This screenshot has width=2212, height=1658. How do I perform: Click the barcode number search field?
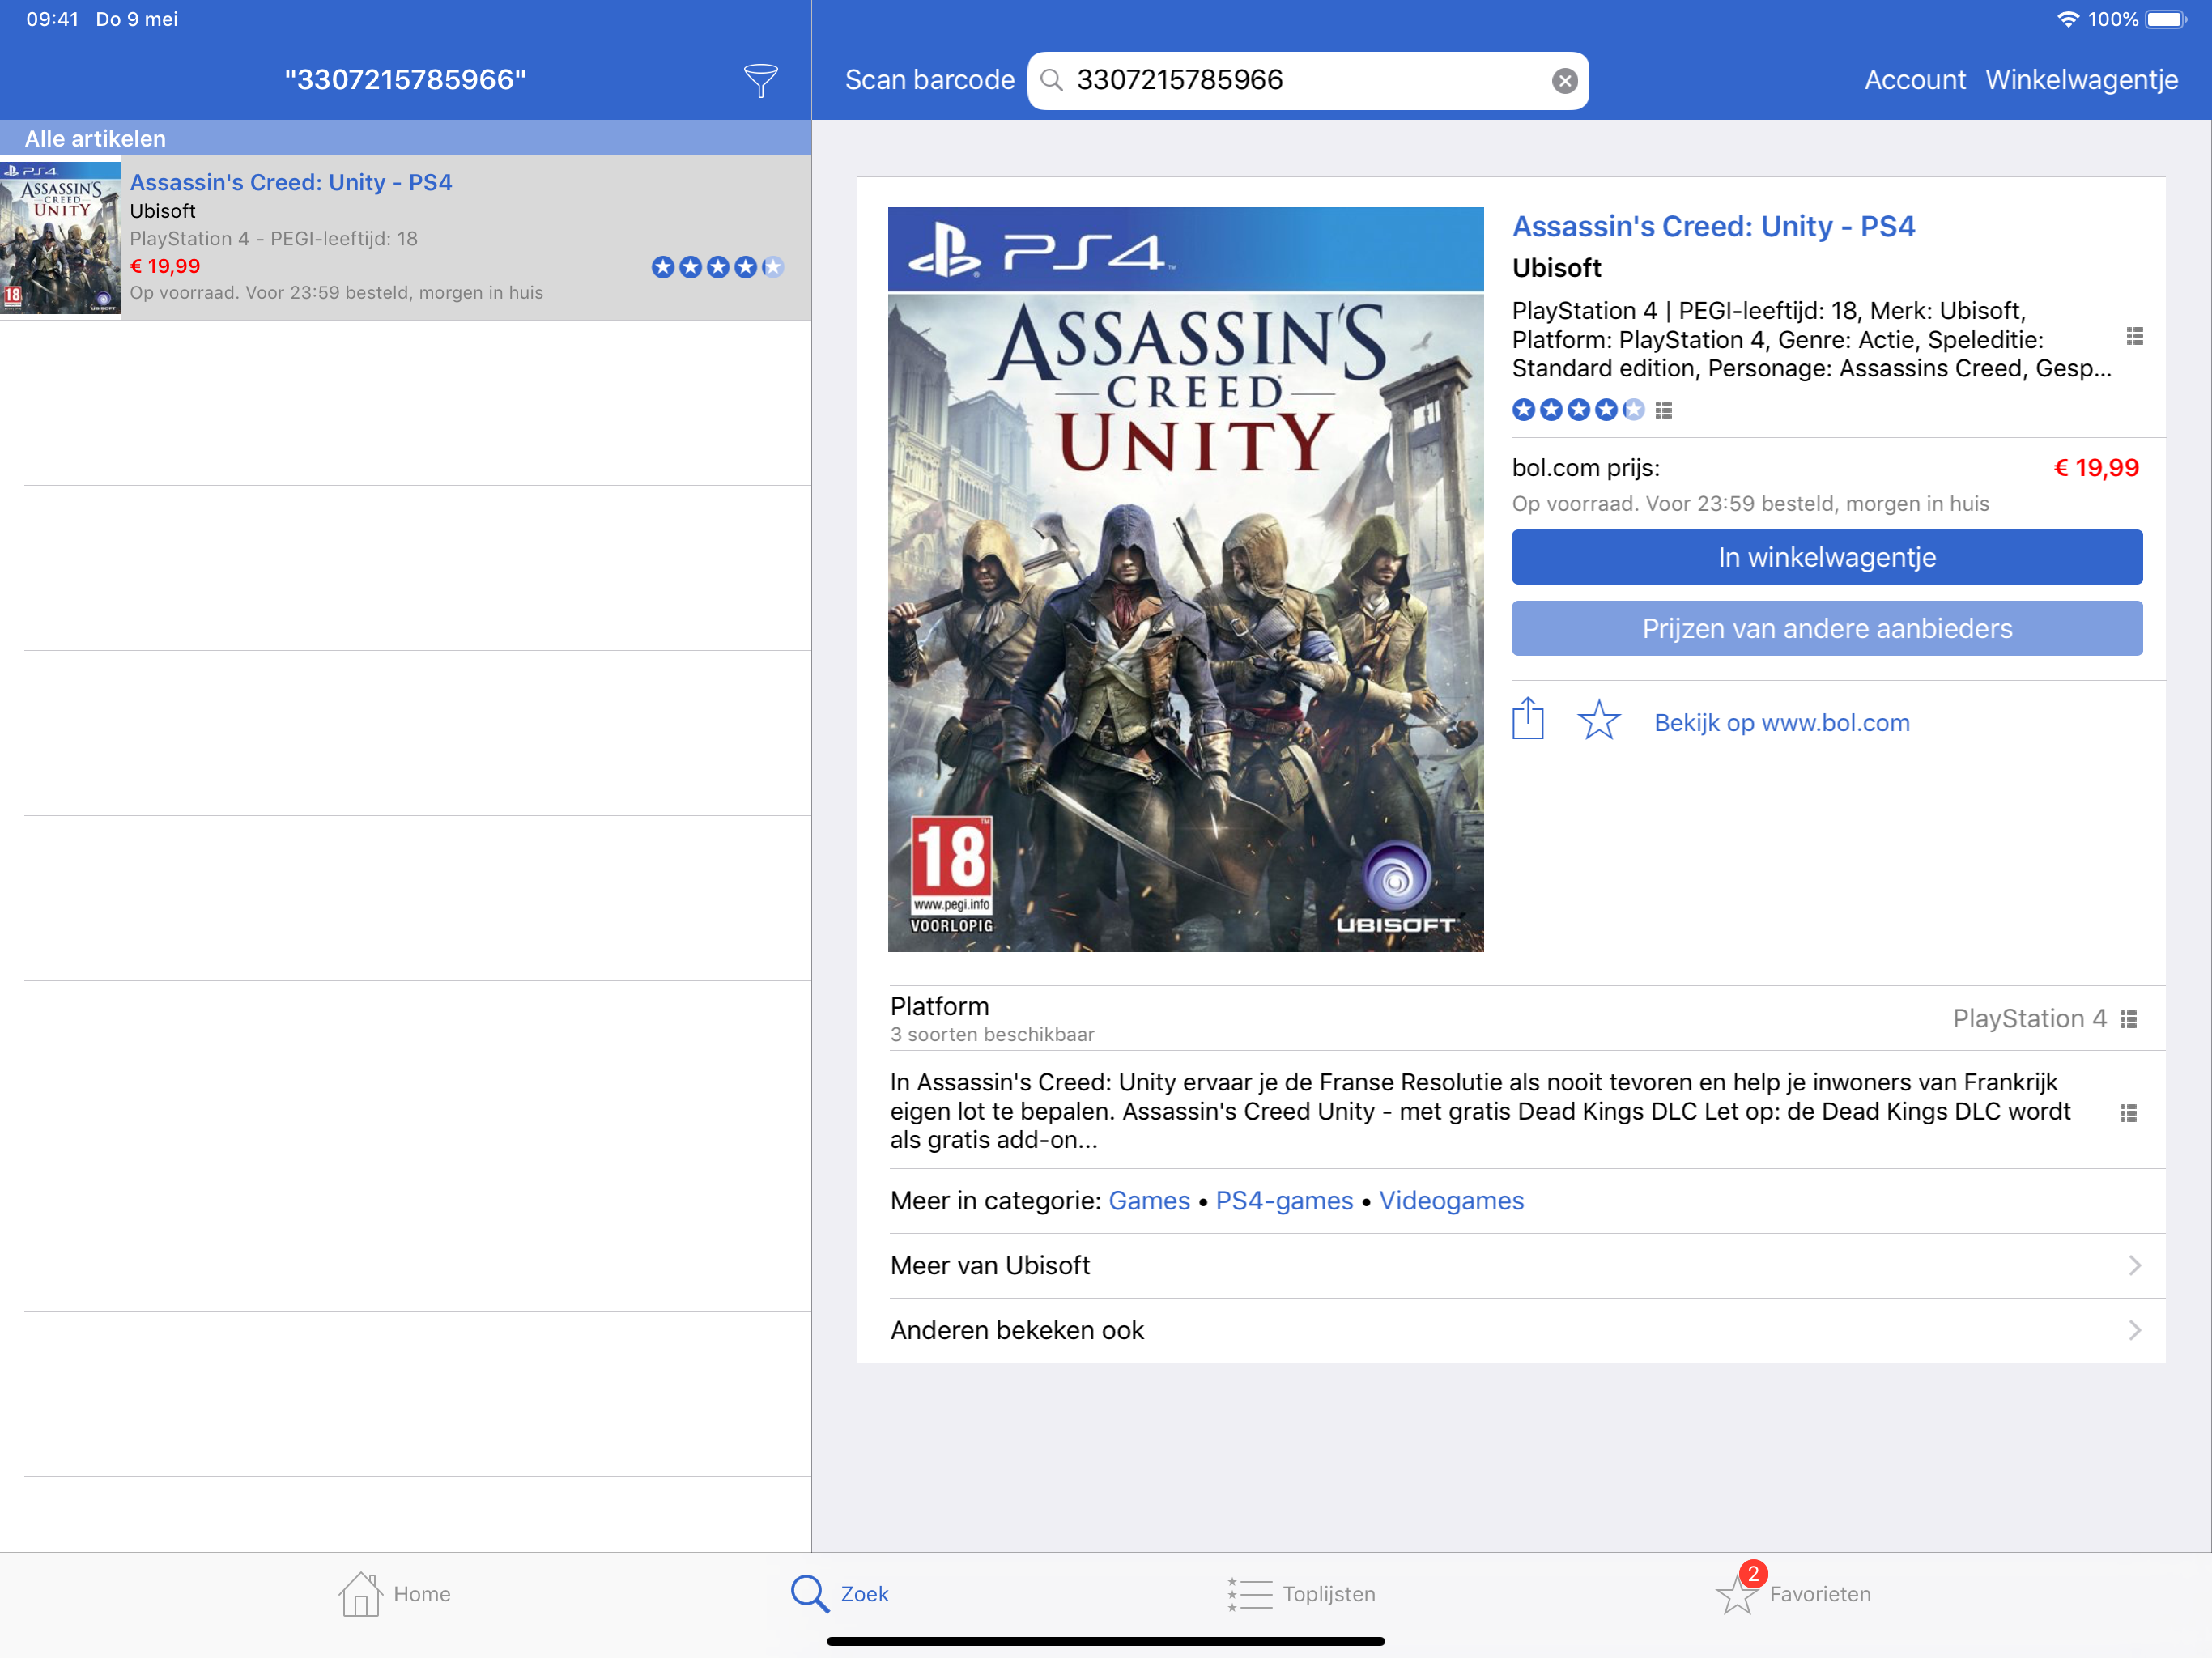(1307, 80)
